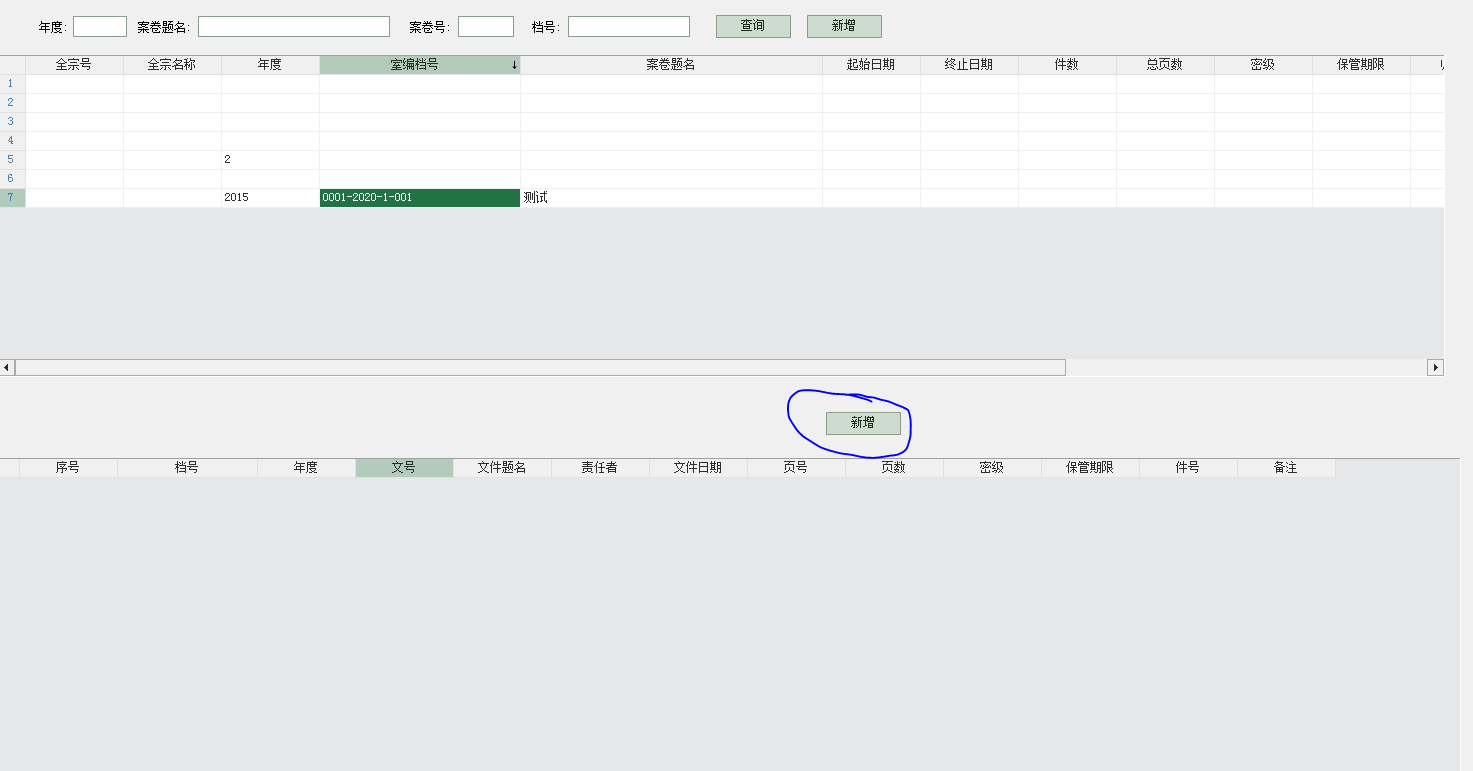The width and height of the screenshot is (1473, 771).
Task: Select the 案卷号 input field
Action: (x=485, y=26)
